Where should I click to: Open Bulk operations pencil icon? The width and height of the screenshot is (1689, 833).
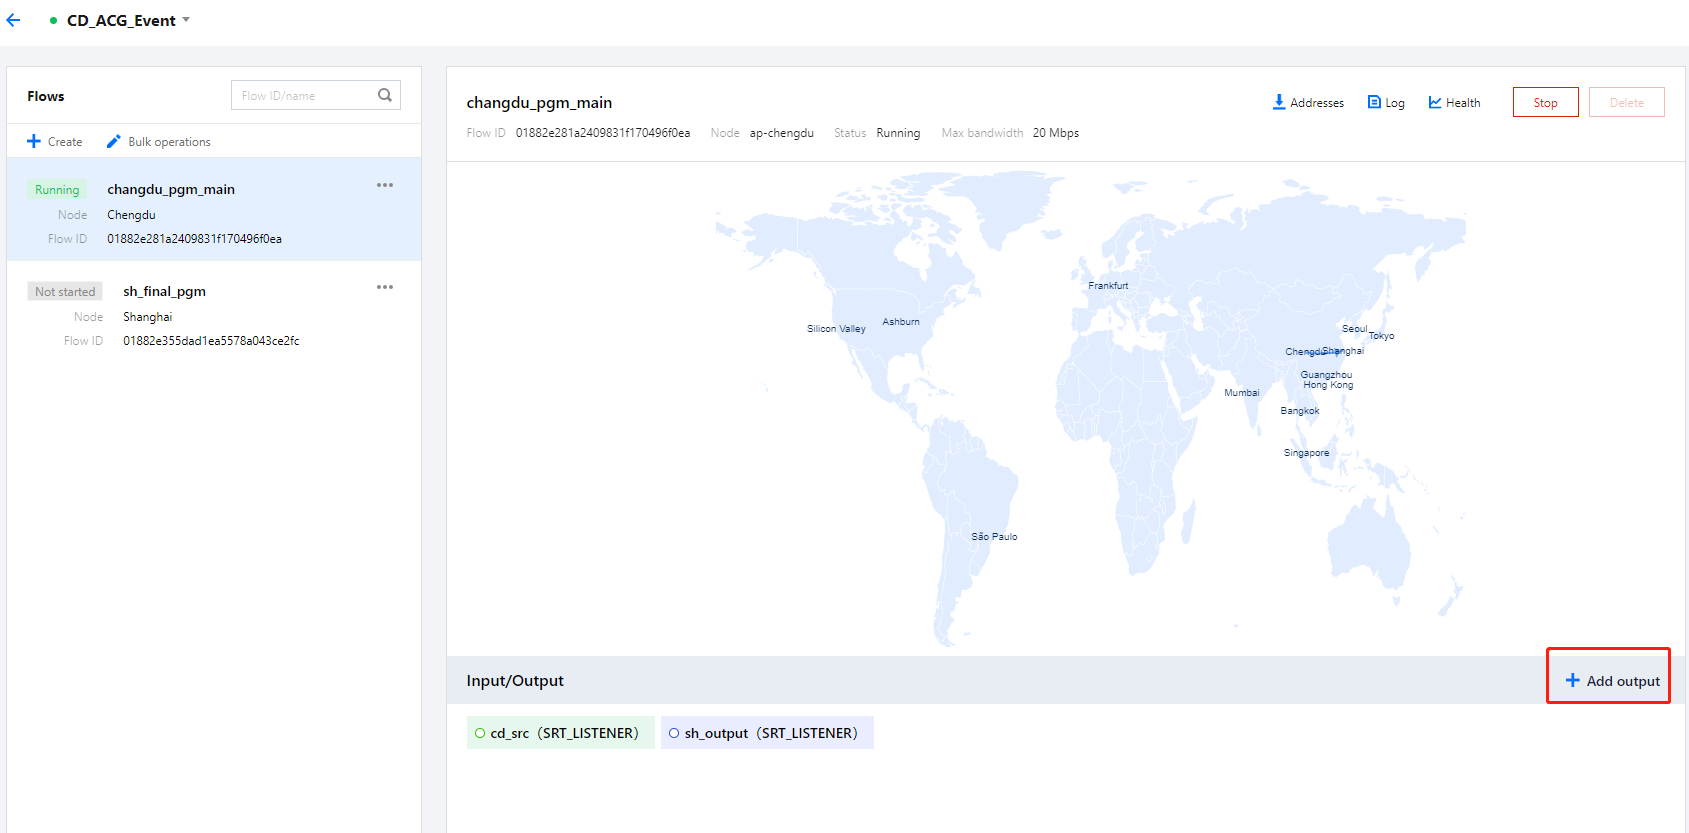114,141
